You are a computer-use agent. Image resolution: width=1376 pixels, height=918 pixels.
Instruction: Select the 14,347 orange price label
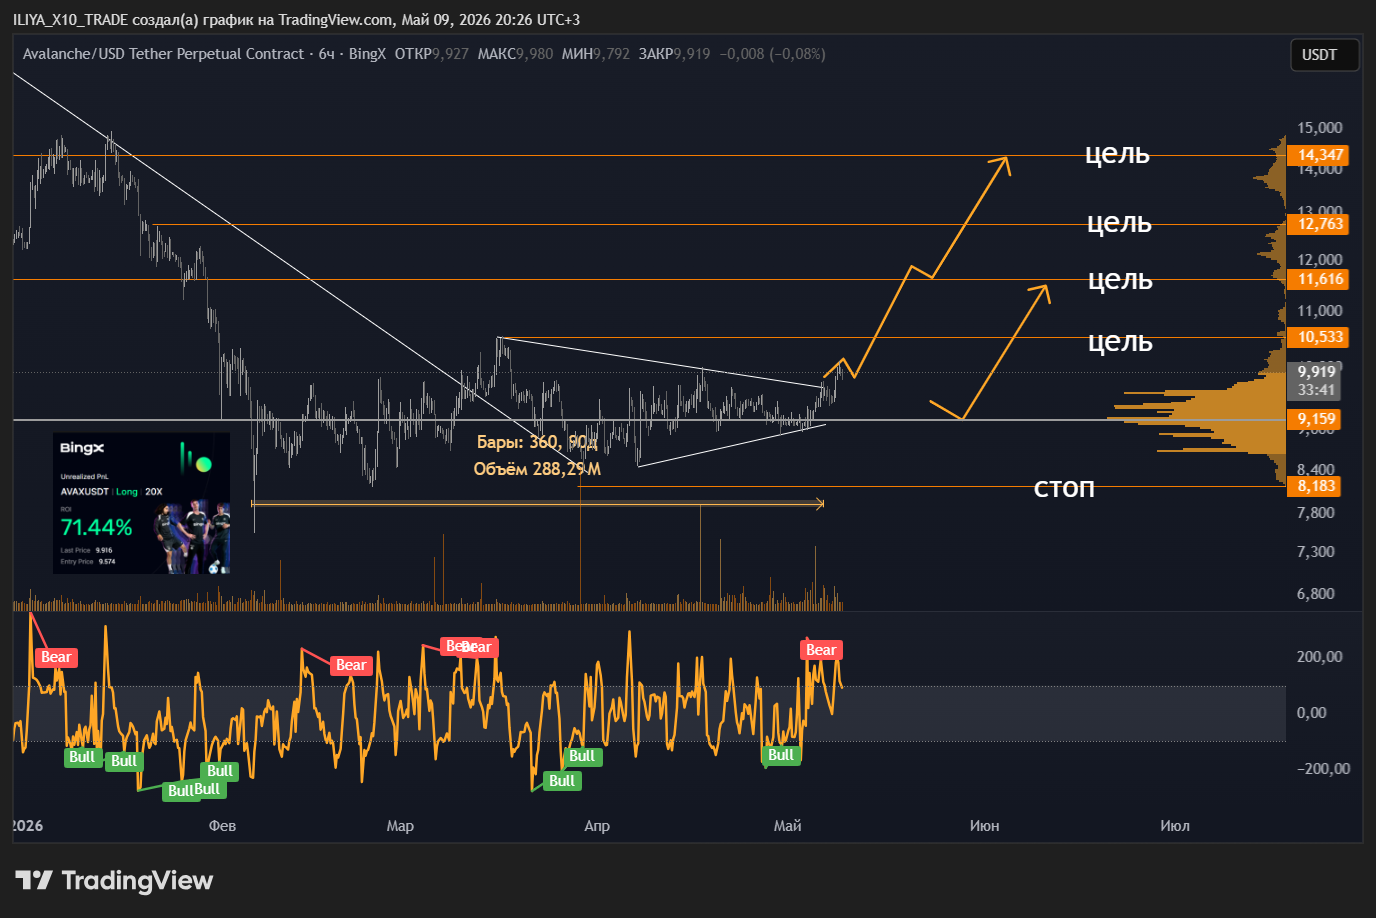[1320, 155]
